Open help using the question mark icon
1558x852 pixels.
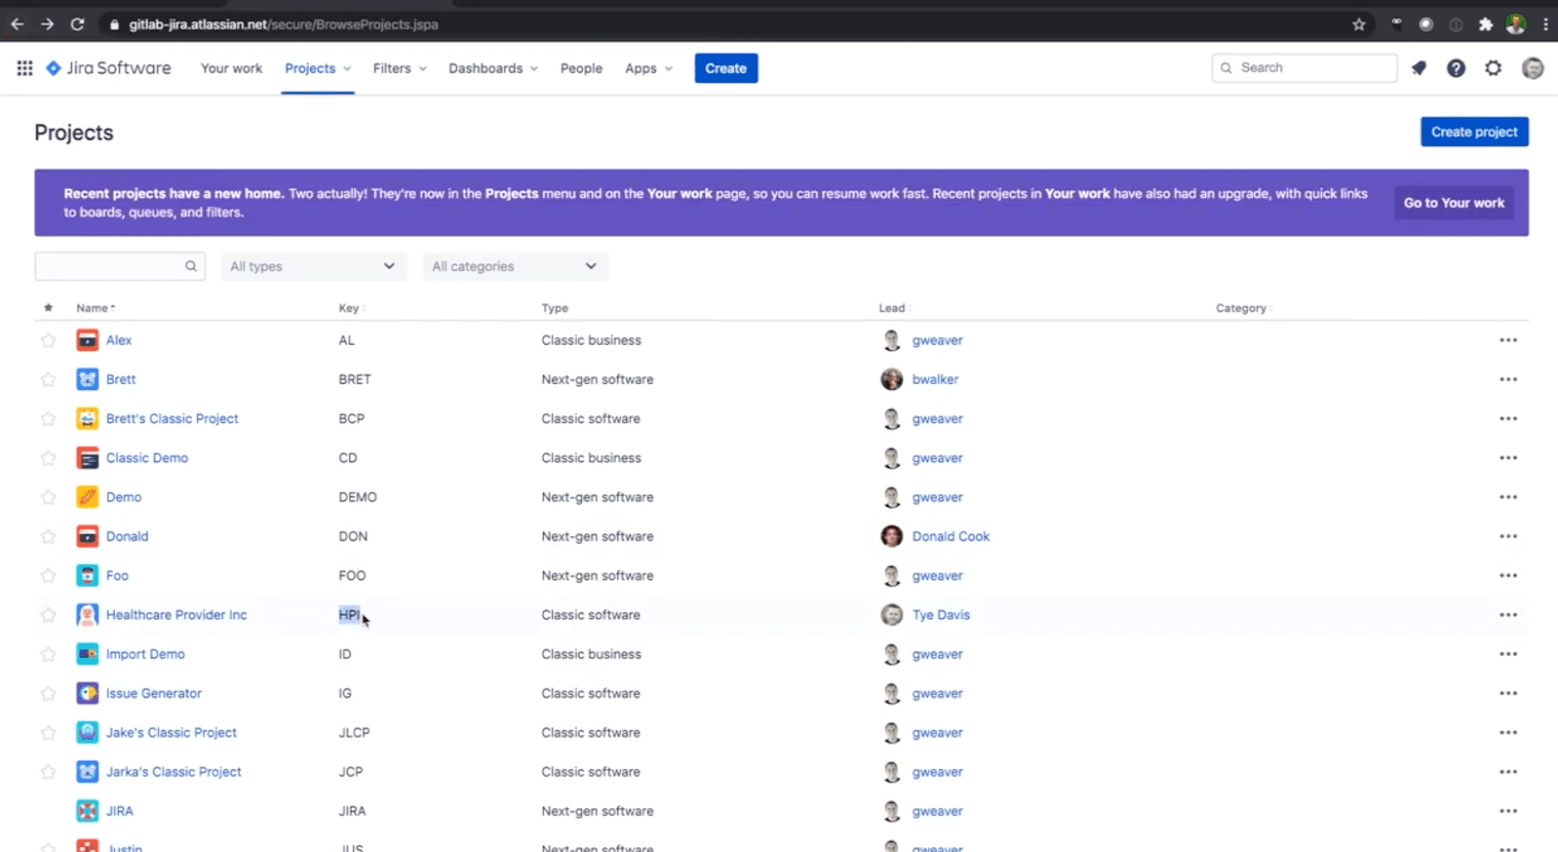click(1457, 68)
